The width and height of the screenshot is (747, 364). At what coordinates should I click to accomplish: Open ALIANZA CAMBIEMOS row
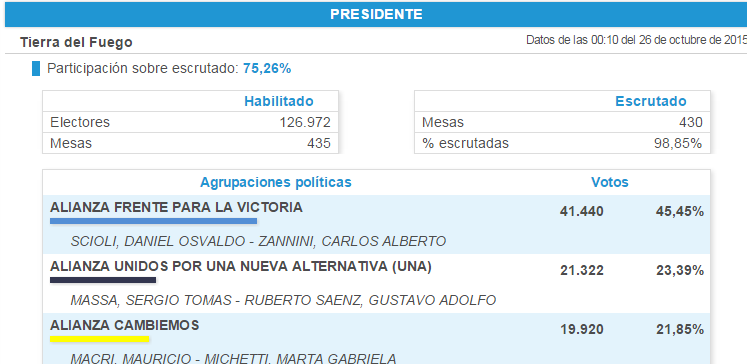pyautogui.click(x=376, y=338)
